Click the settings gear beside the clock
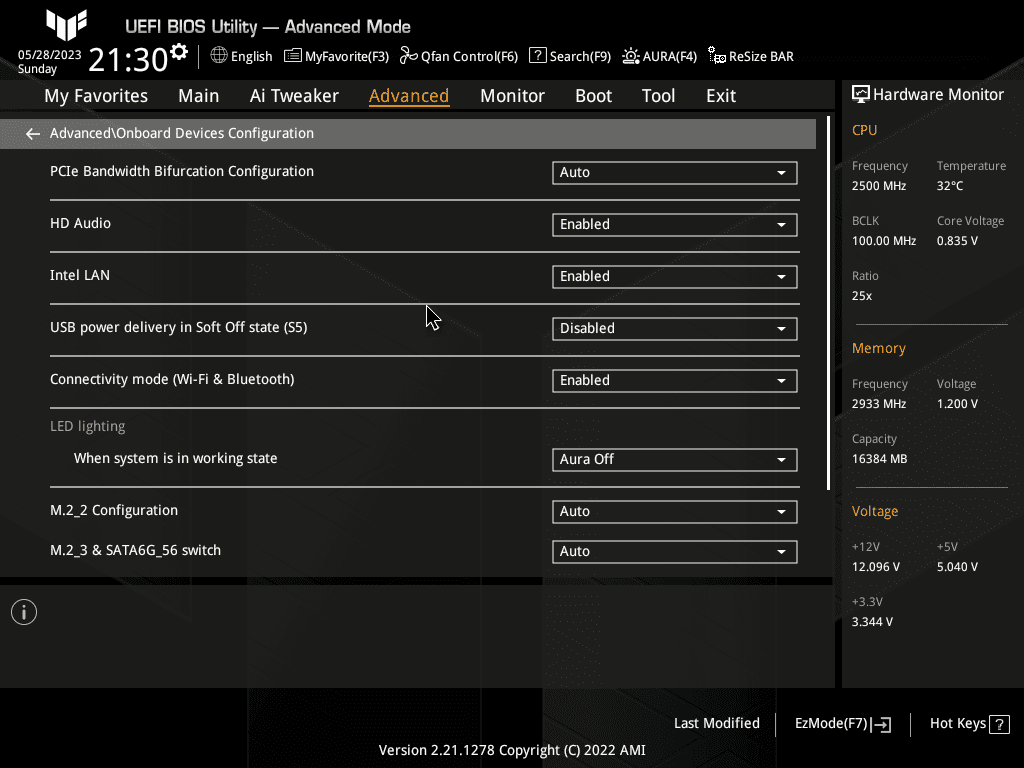 (x=179, y=51)
